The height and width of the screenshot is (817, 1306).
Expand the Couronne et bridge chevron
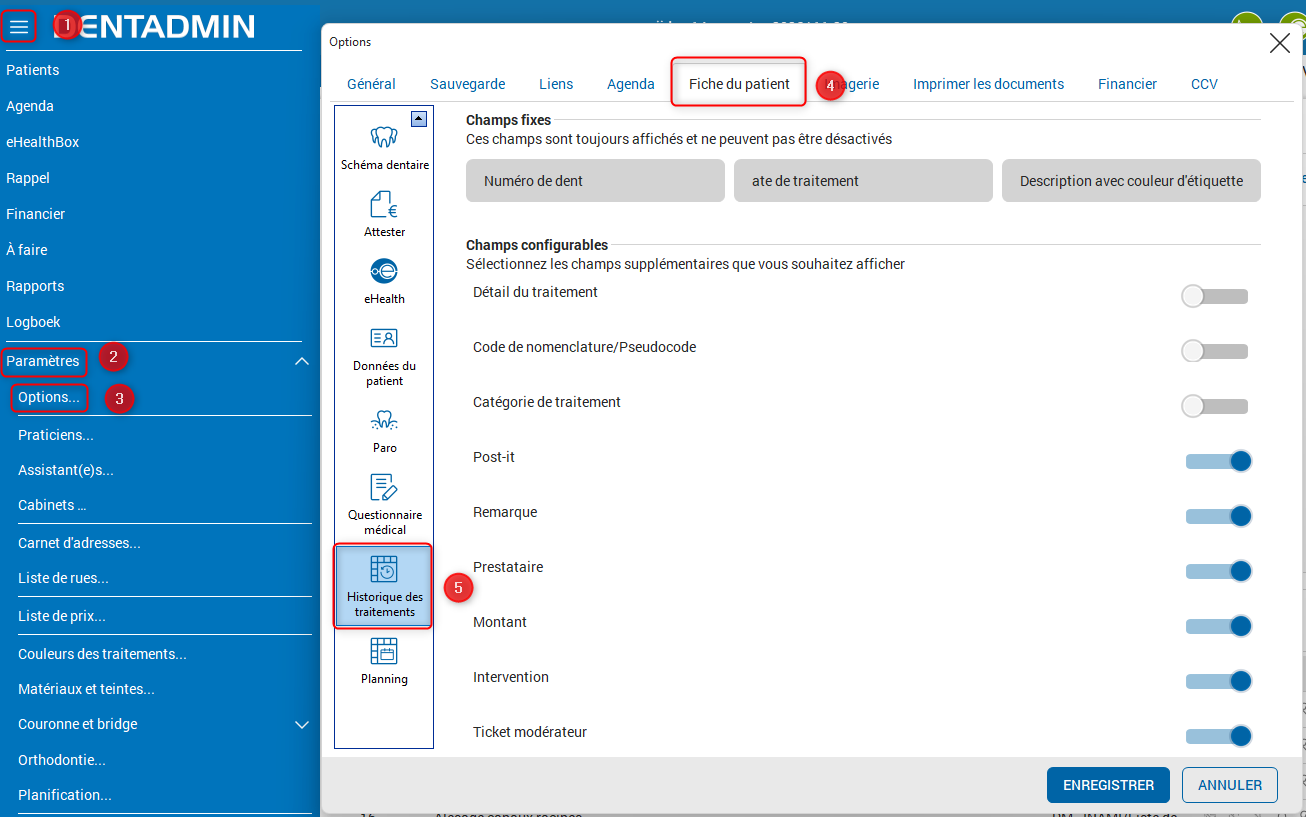[x=302, y=724]
